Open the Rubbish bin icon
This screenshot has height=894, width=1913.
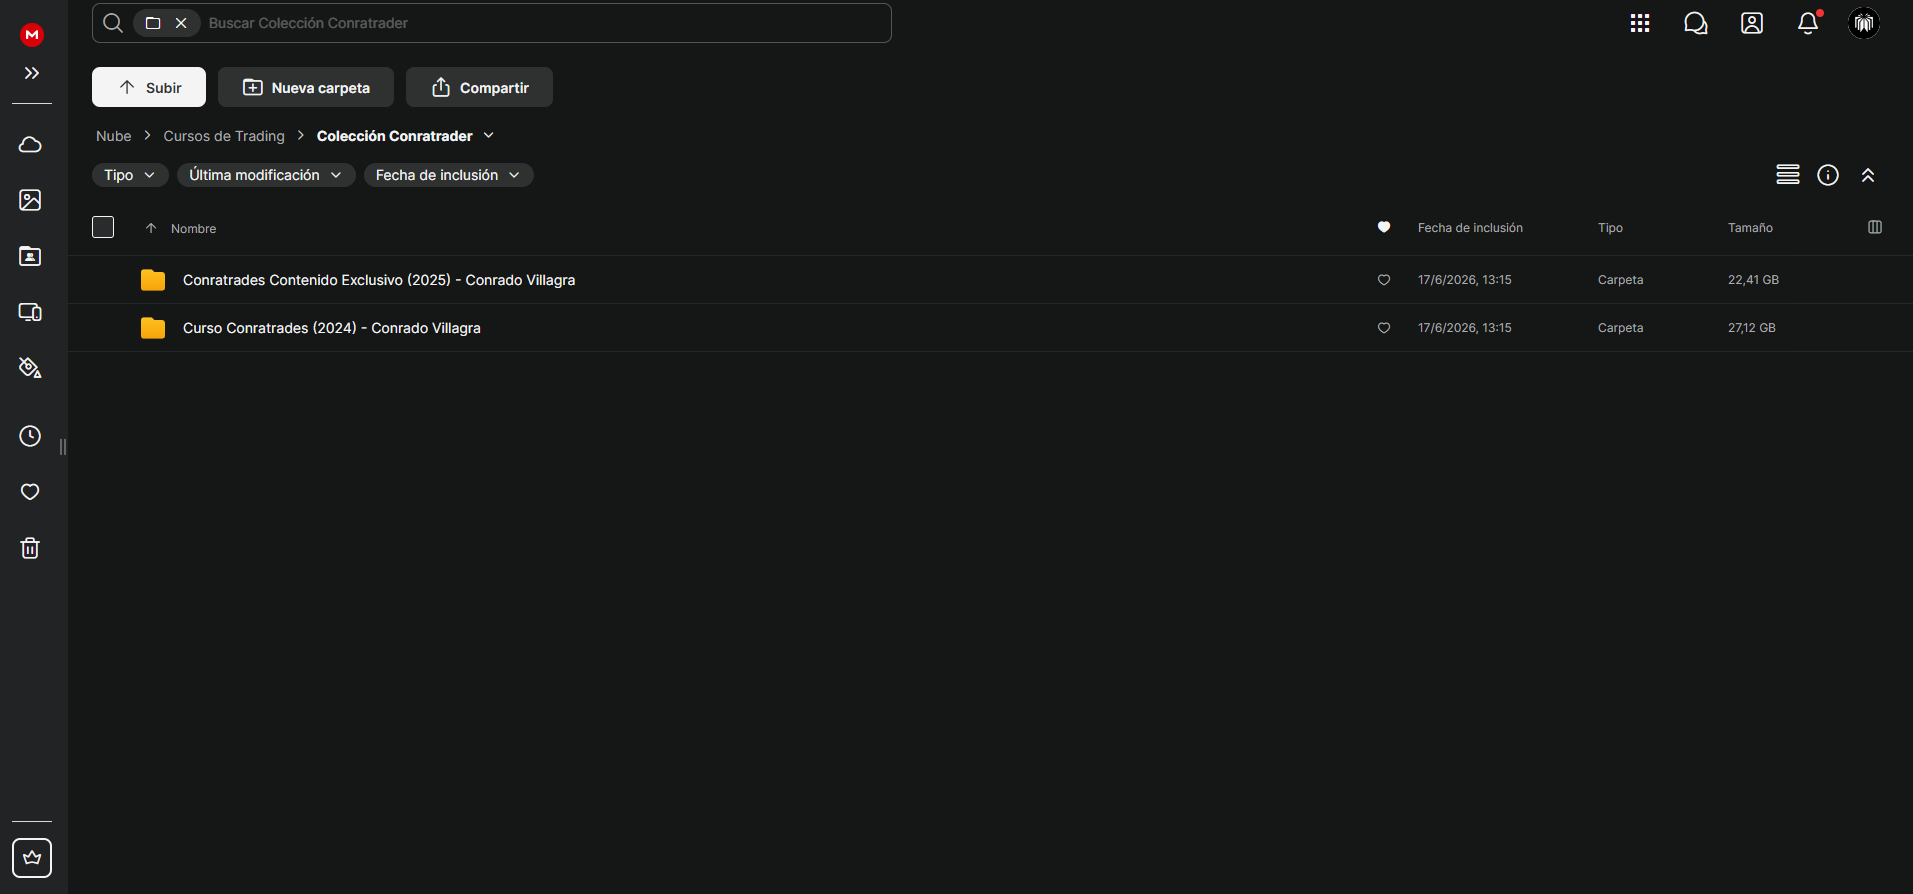30,548
